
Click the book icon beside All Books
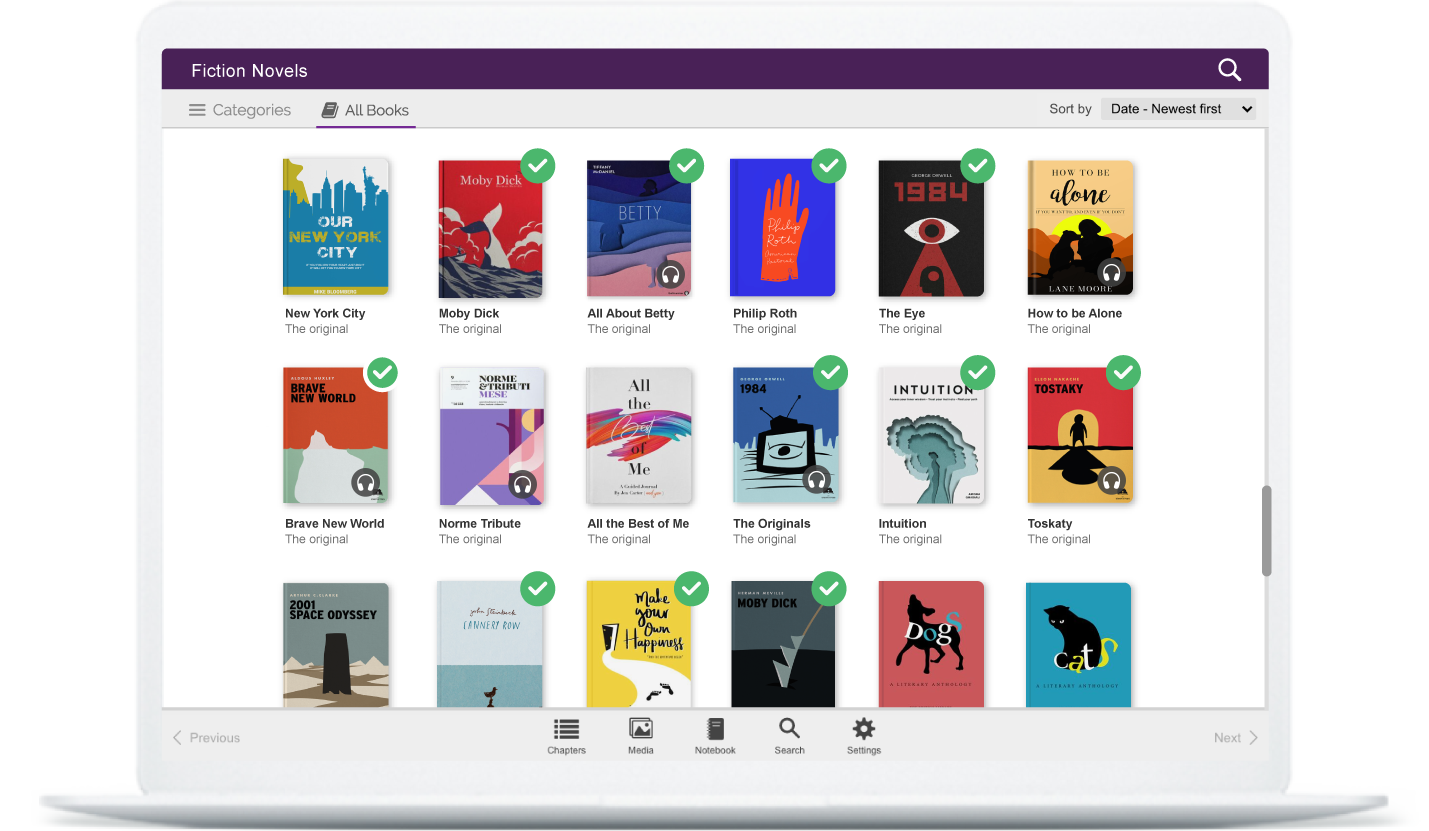click(328, 110)
